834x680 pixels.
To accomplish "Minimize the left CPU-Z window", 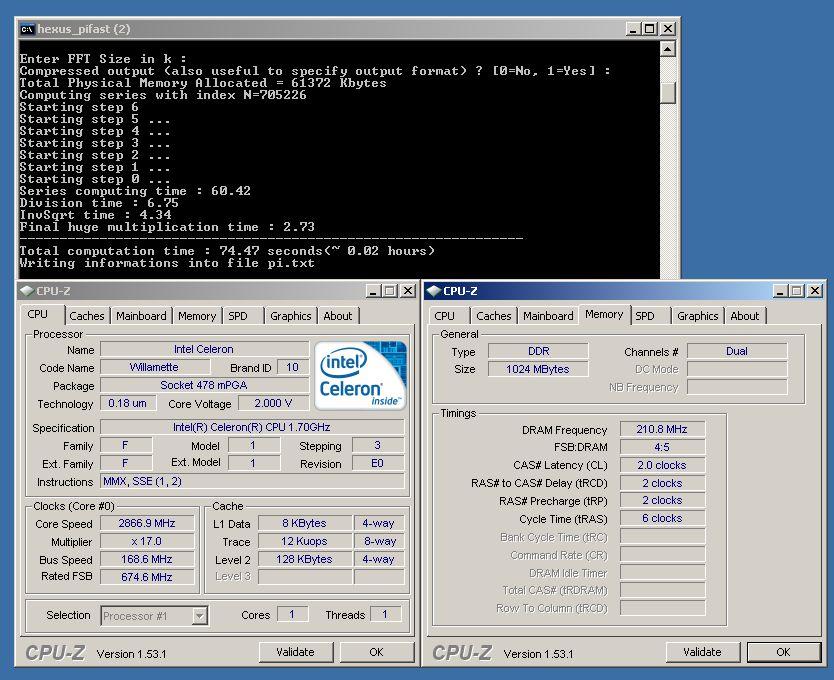I will tap(373, 291).
